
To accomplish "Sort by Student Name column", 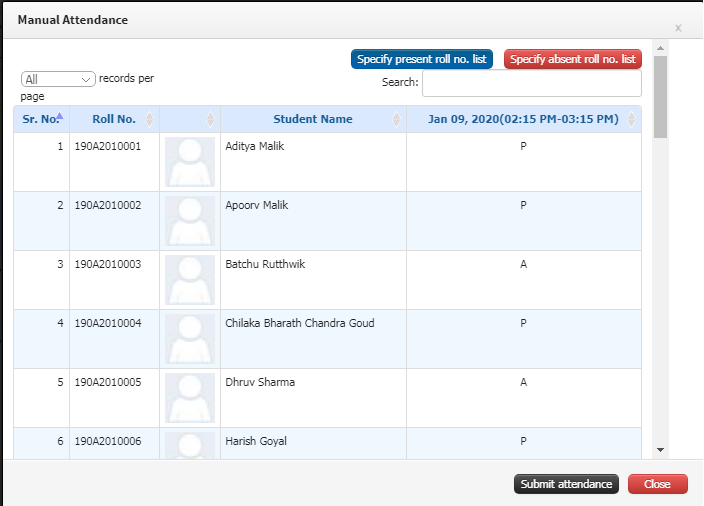I will (313, 119).
